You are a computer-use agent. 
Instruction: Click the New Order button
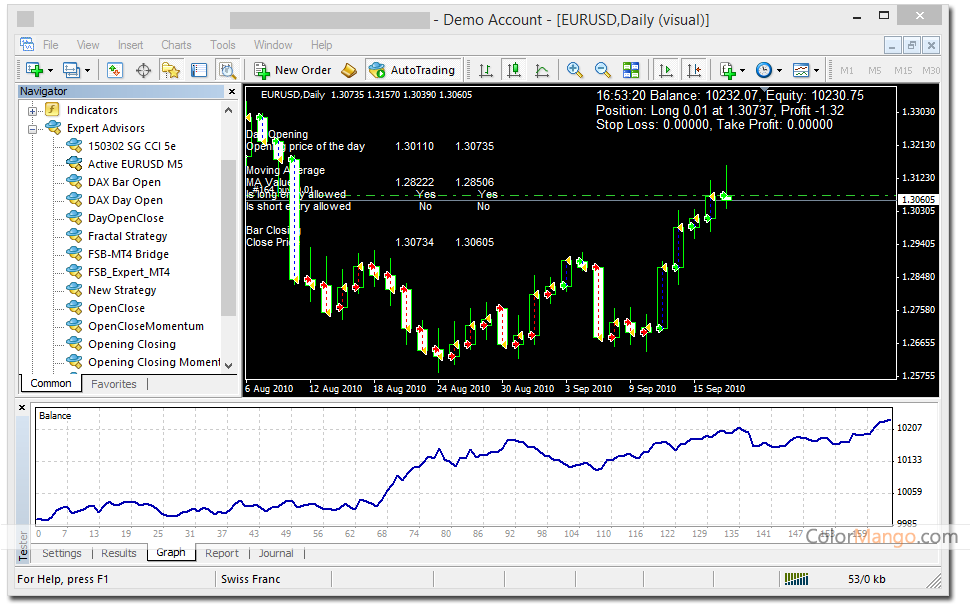[293, 70]
